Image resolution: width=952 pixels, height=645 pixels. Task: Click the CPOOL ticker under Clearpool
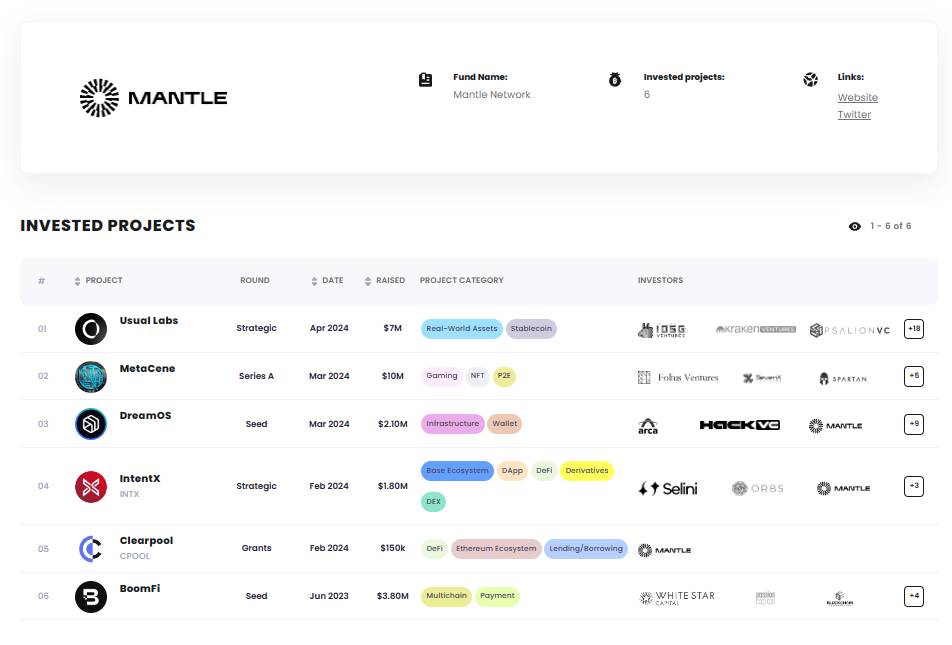coord(135,556)
